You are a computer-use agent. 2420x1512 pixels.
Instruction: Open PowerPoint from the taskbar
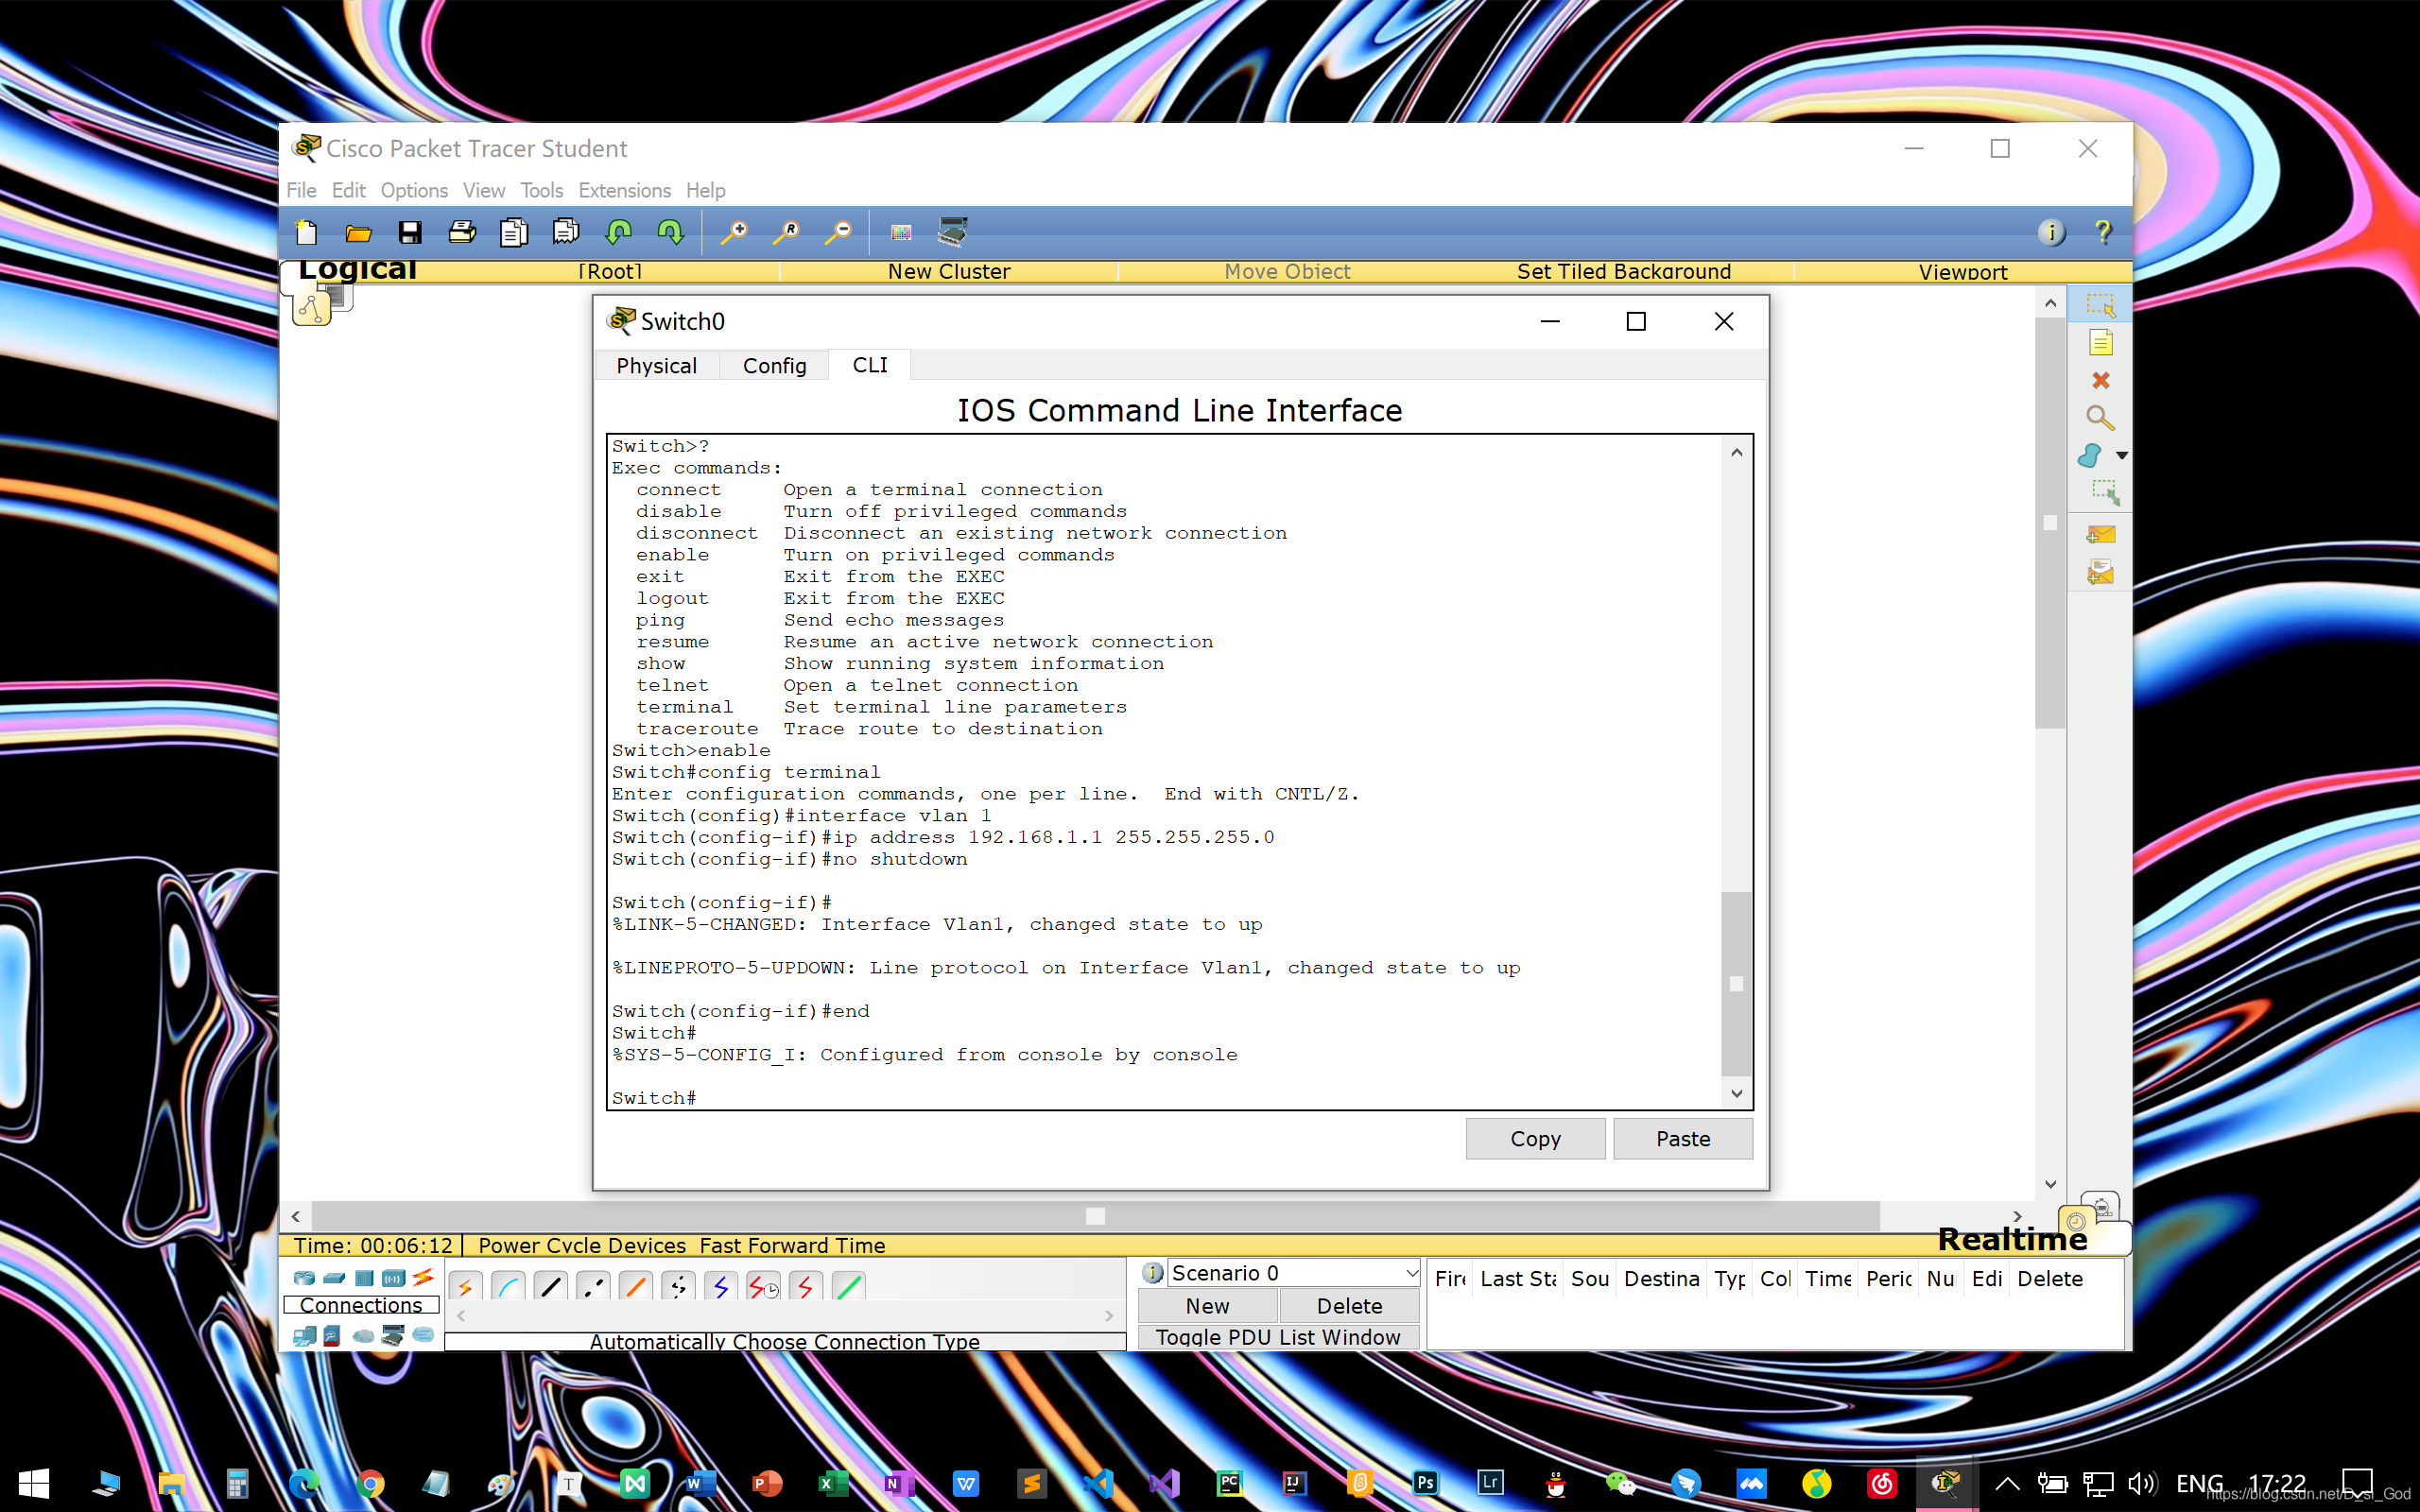pyautogui.click(x=766, y=1483)
